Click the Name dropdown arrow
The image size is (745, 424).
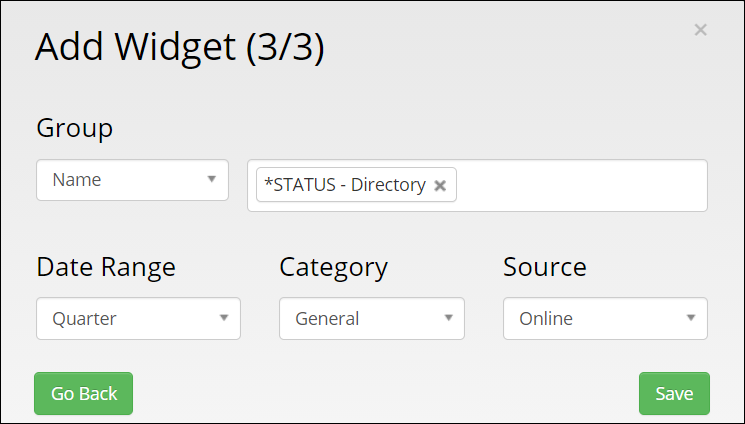pyautogui.click(x=211, y=180)
